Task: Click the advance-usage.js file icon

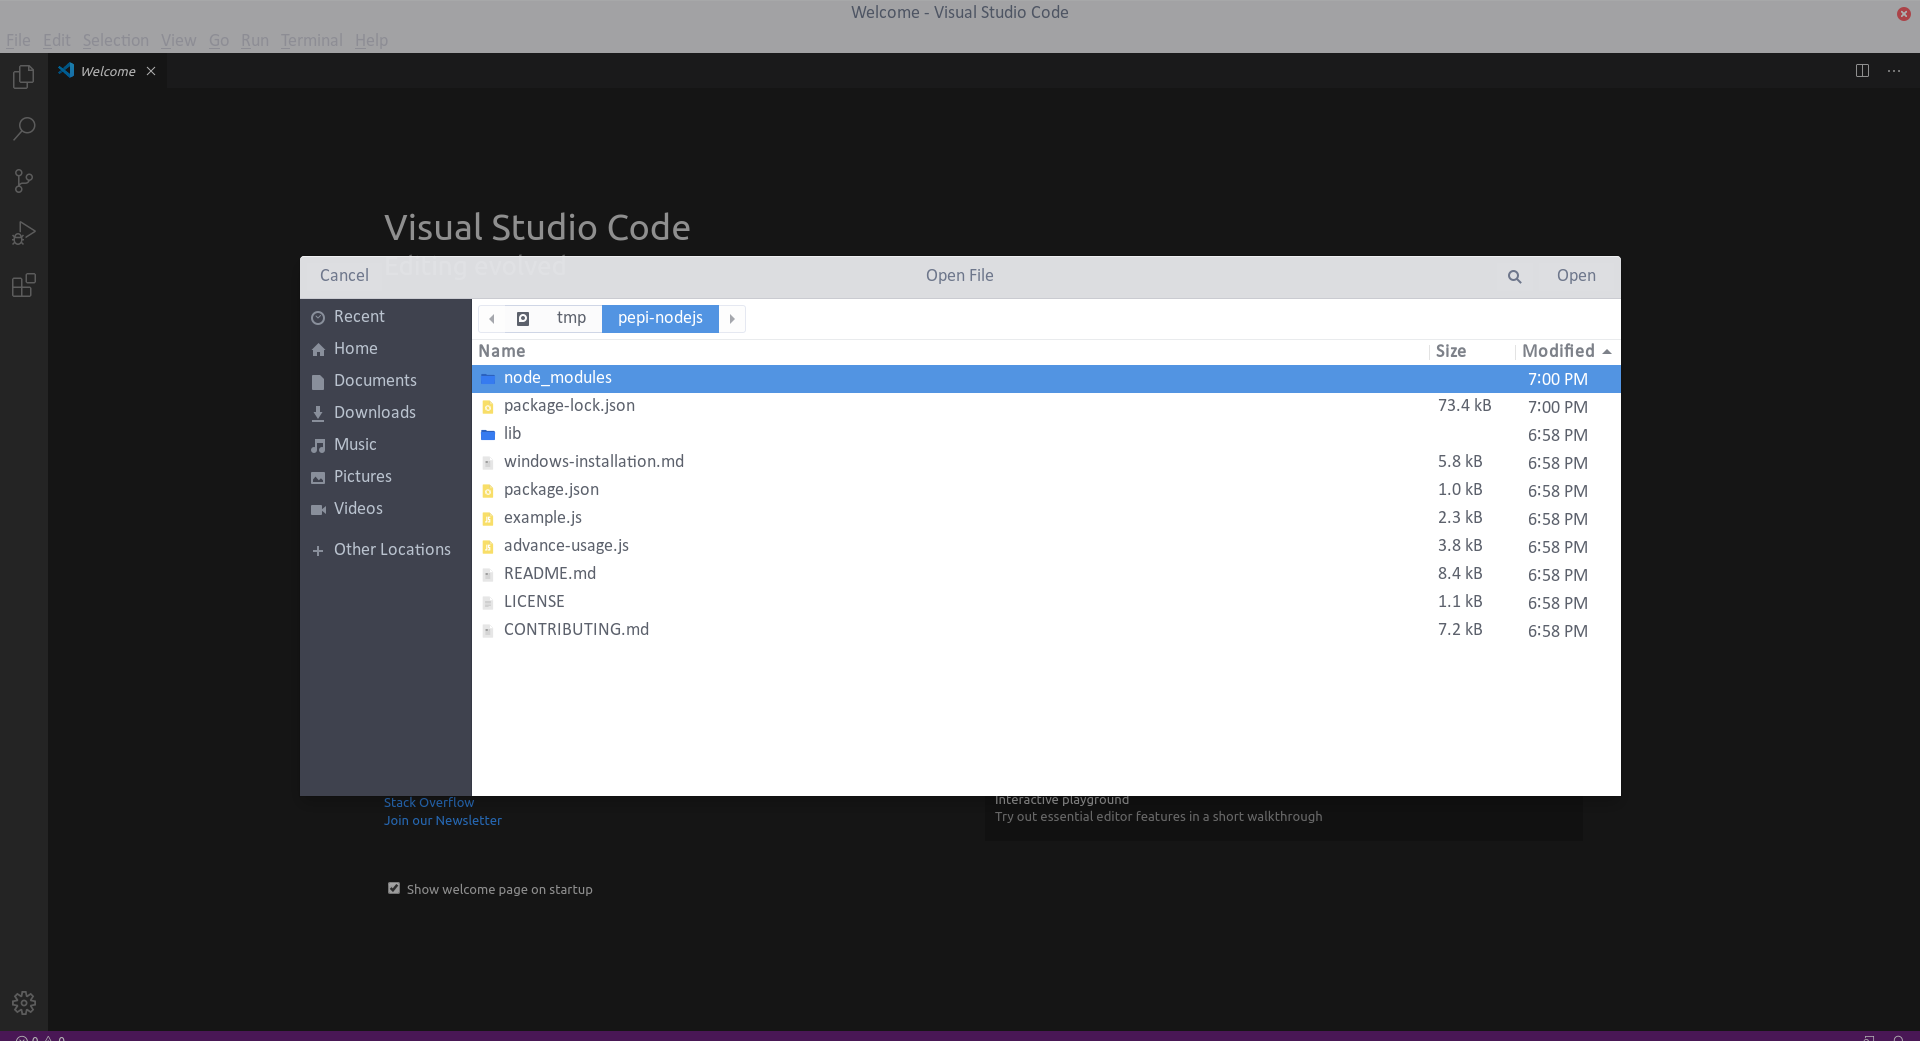Action: [488, 547]
